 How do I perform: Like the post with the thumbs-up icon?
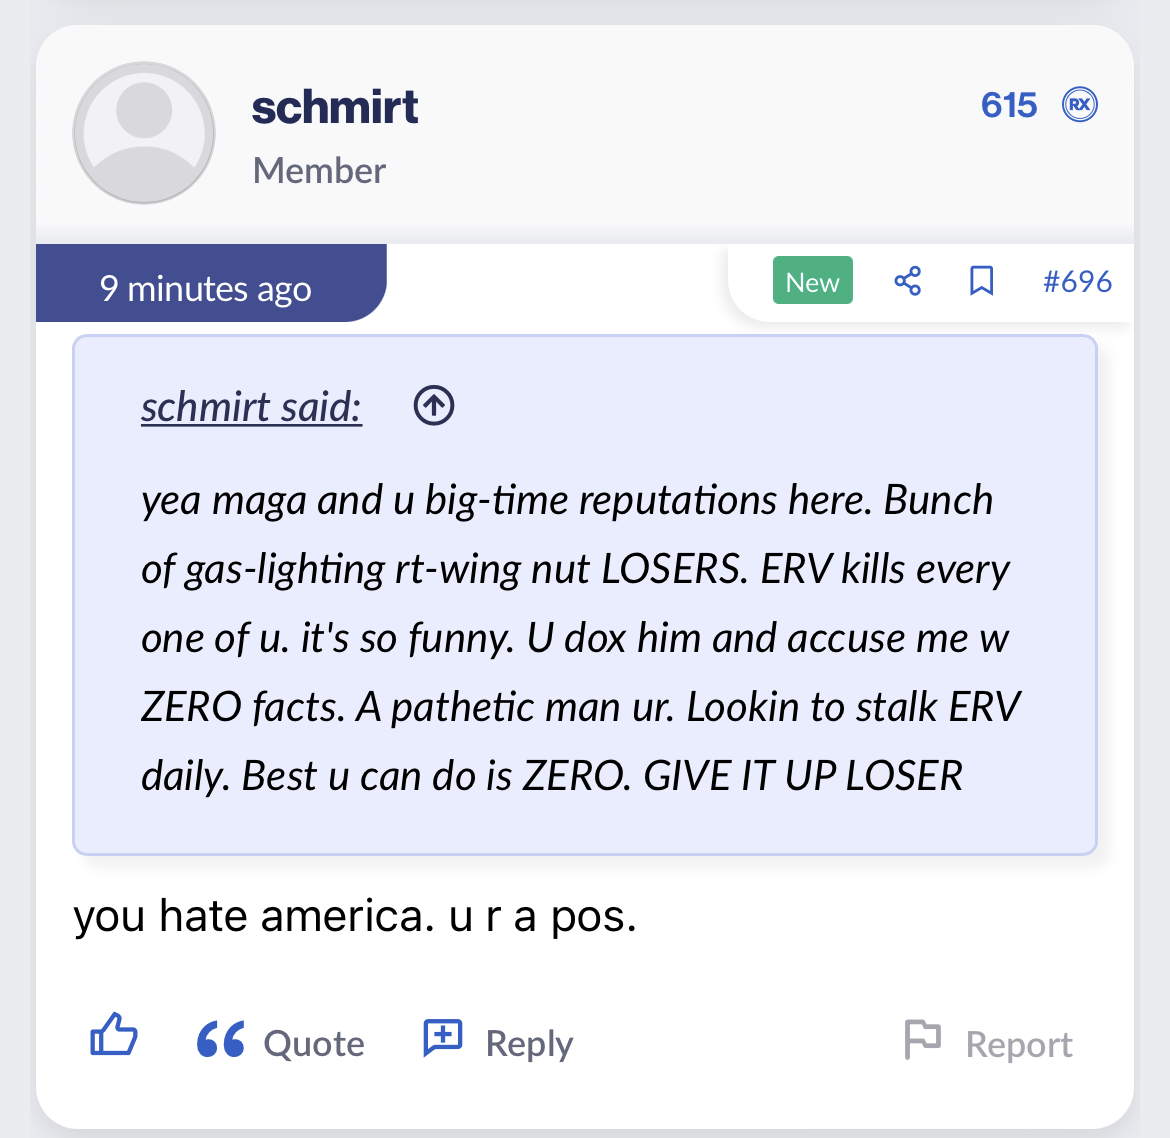[114, 1035]
